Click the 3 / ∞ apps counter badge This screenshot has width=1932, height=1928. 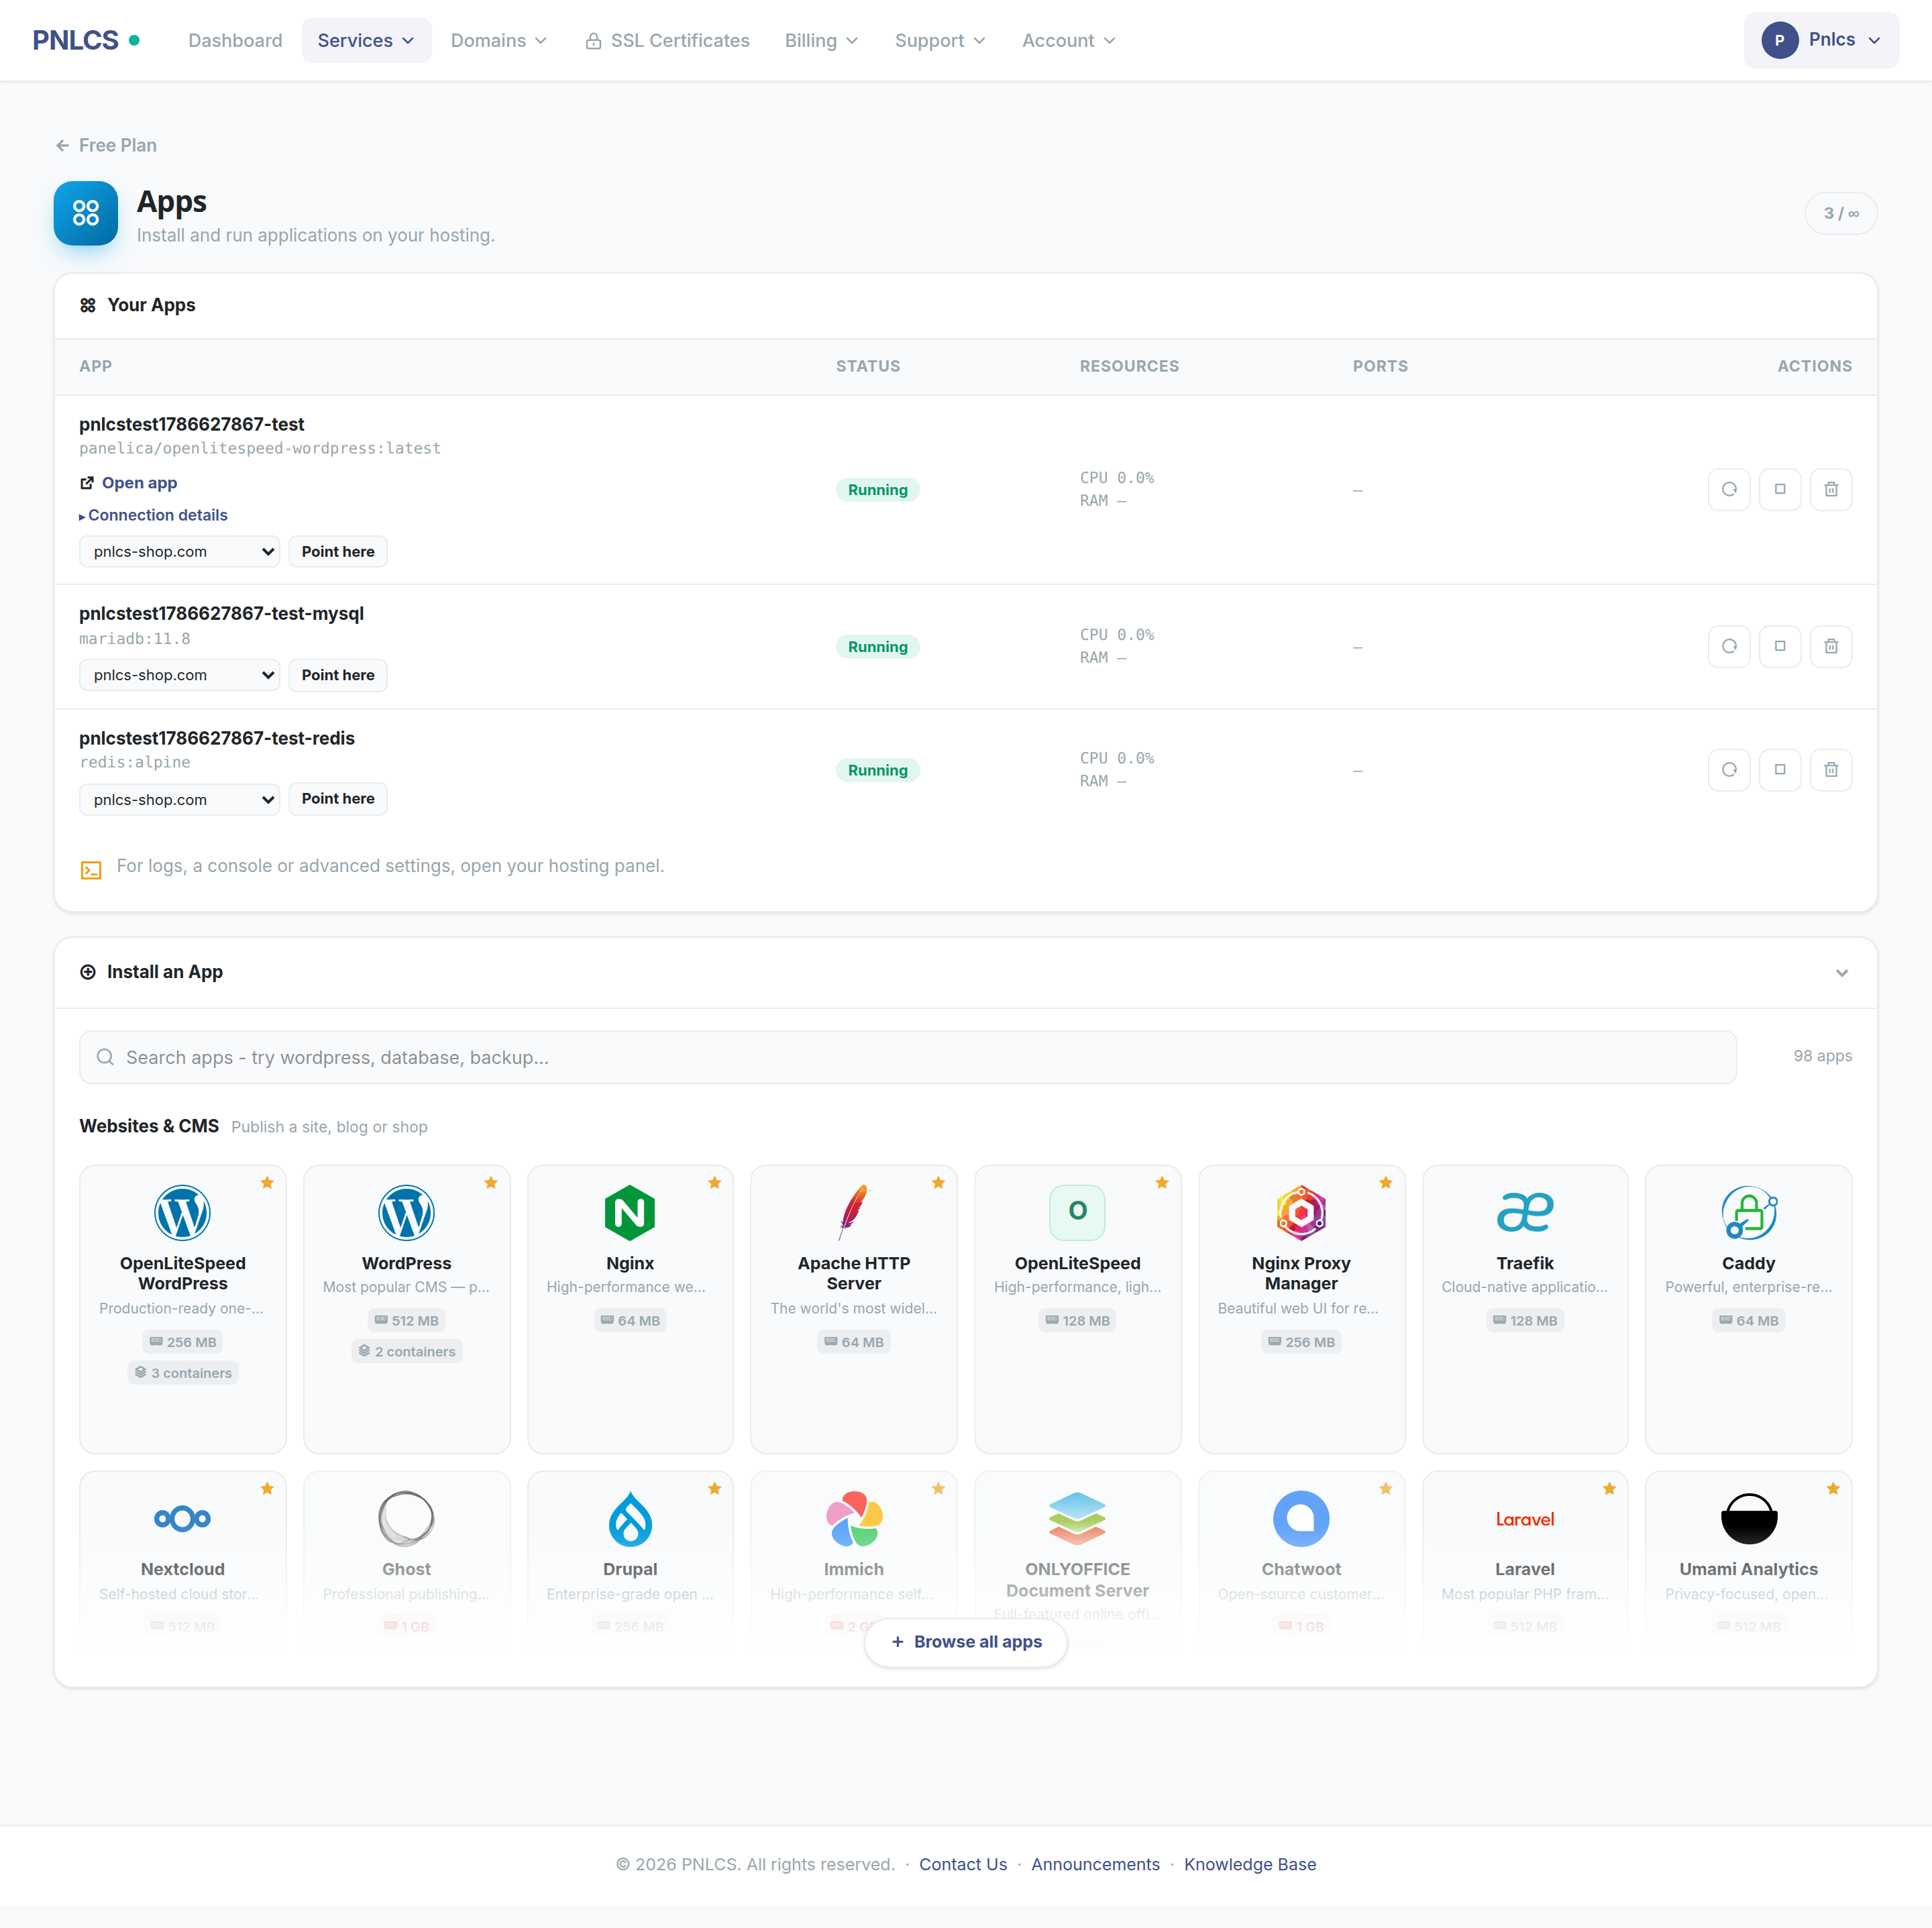(1841, 213)
